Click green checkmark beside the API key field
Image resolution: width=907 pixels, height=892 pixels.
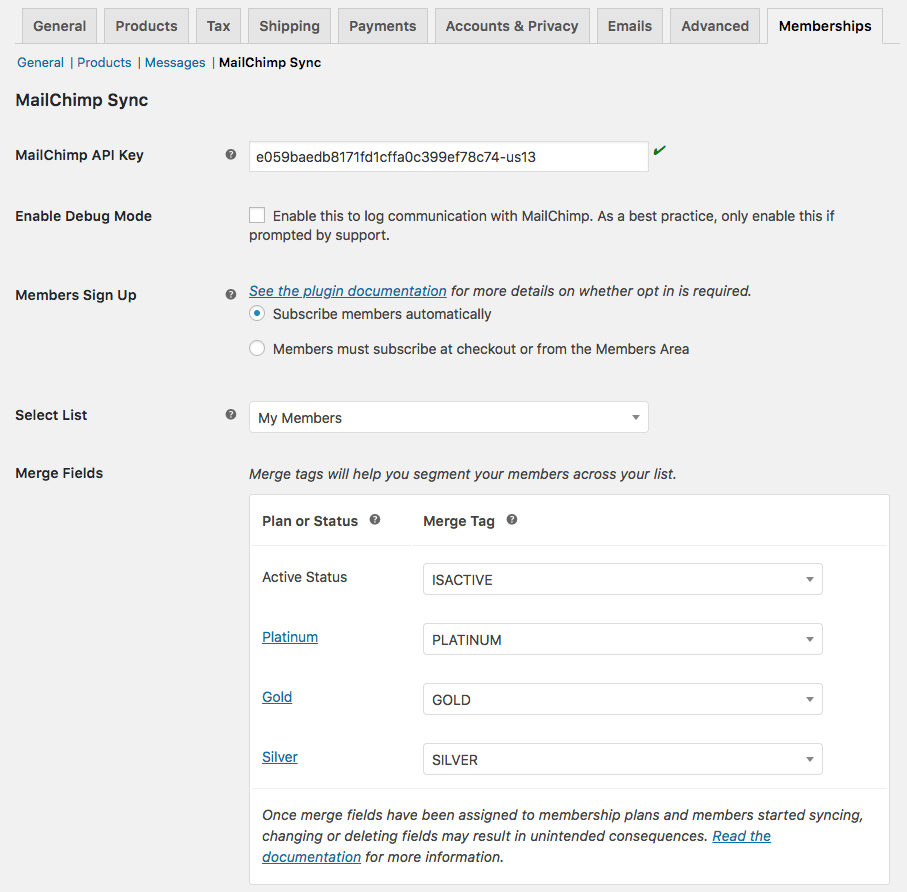(x=659, y=151)
